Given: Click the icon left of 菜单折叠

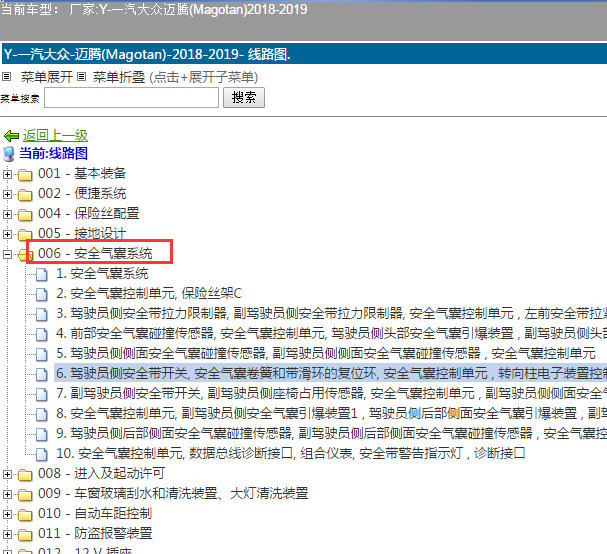Looking at the screenshot, I should (81, 77).
